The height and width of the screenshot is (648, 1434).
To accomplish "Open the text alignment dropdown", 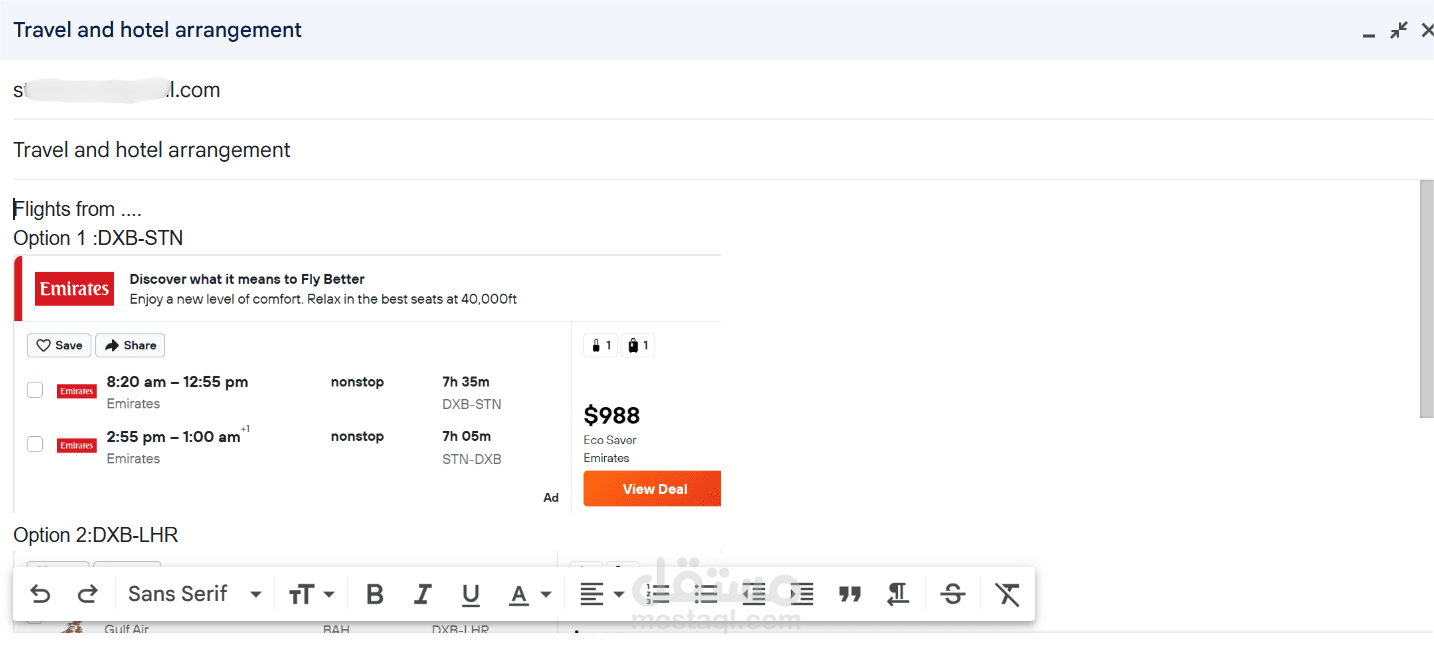I will point(602,595).
